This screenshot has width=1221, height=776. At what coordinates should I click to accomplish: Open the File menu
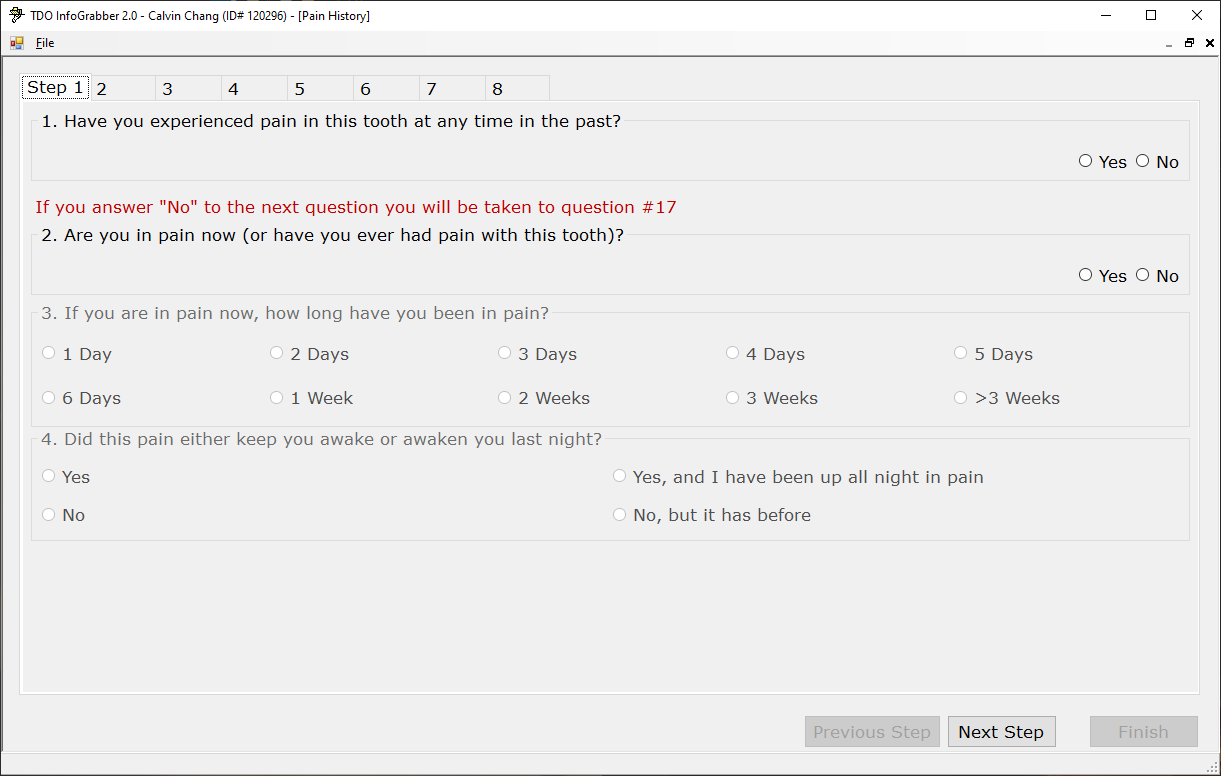pos(45,43)
